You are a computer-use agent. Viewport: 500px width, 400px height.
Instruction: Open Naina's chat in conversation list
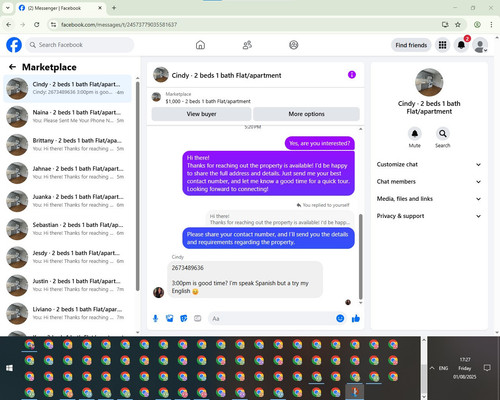pyautogui.click(x=68, y=117)
